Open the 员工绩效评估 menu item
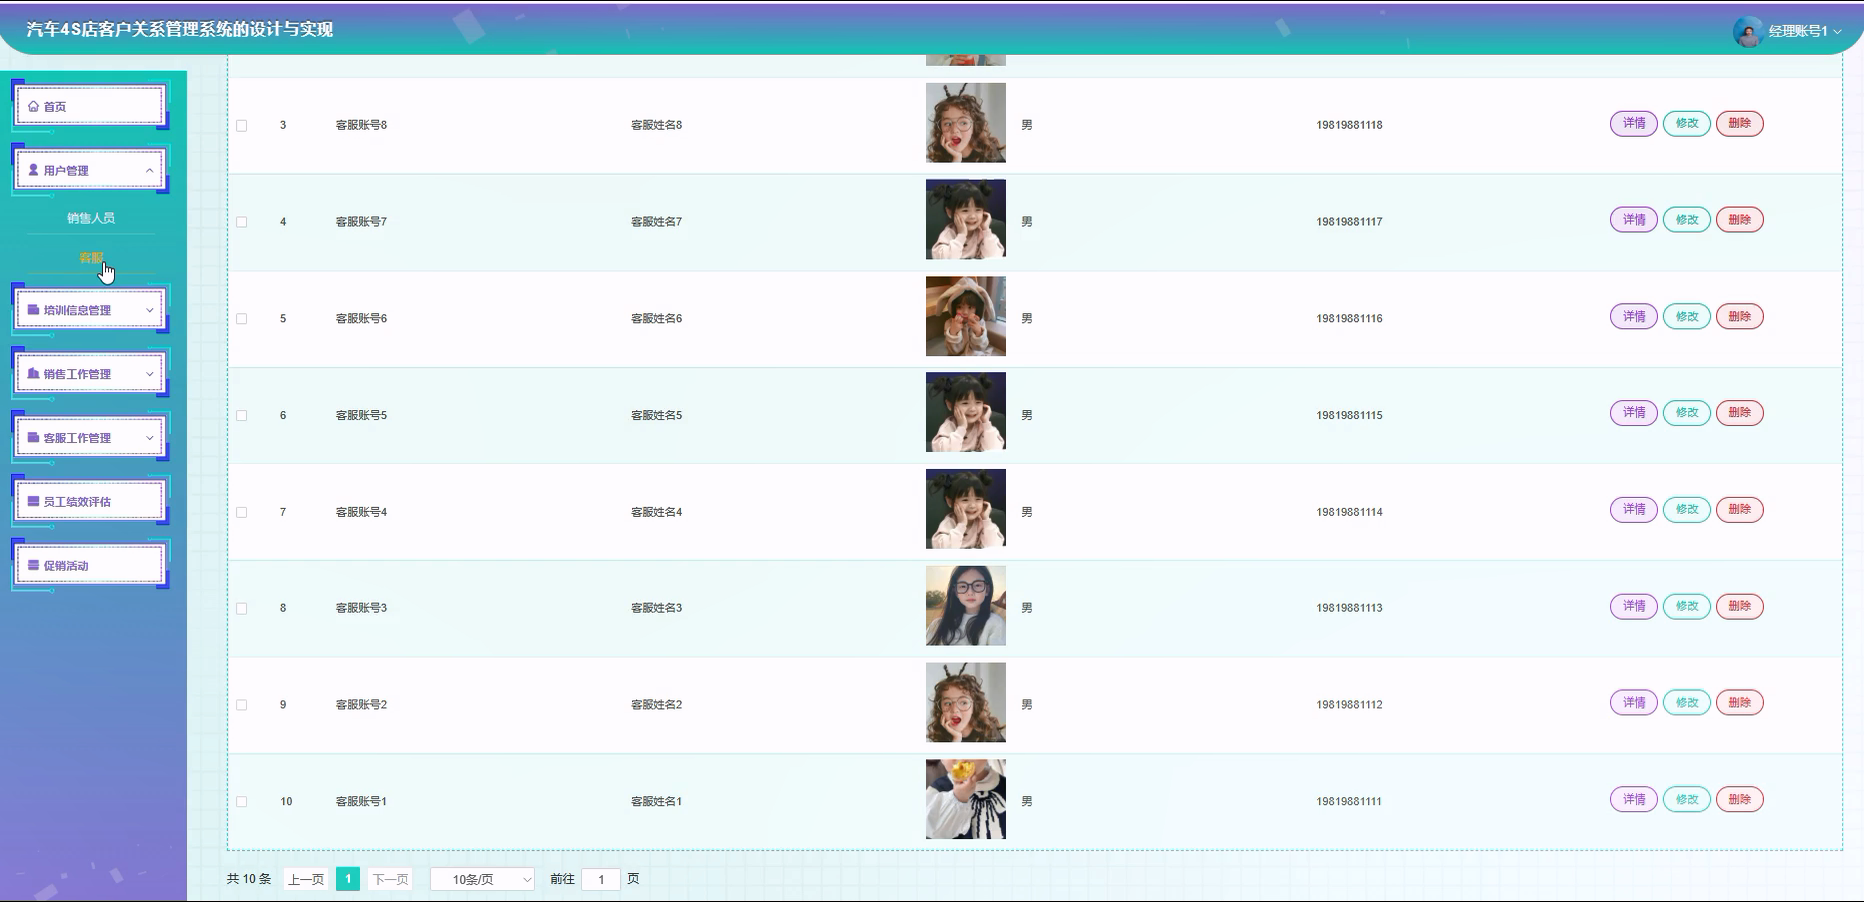 [90, 502]
